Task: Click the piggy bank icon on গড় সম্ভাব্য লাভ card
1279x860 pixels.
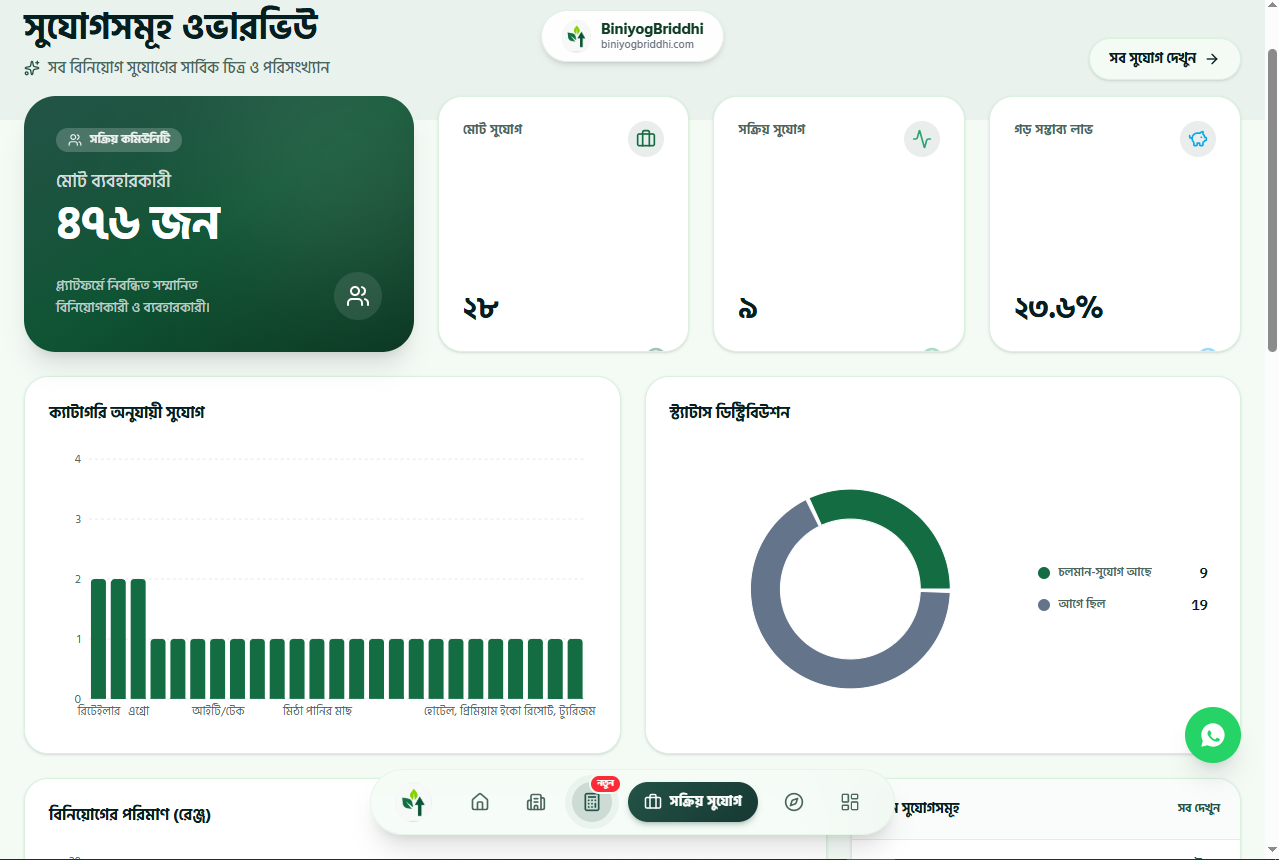Action: [1198, 139]
